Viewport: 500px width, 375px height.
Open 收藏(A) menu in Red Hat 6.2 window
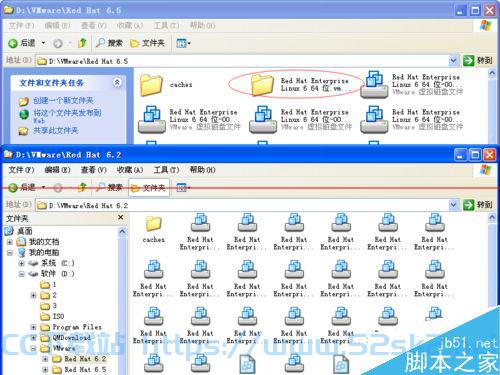point(130,170)
